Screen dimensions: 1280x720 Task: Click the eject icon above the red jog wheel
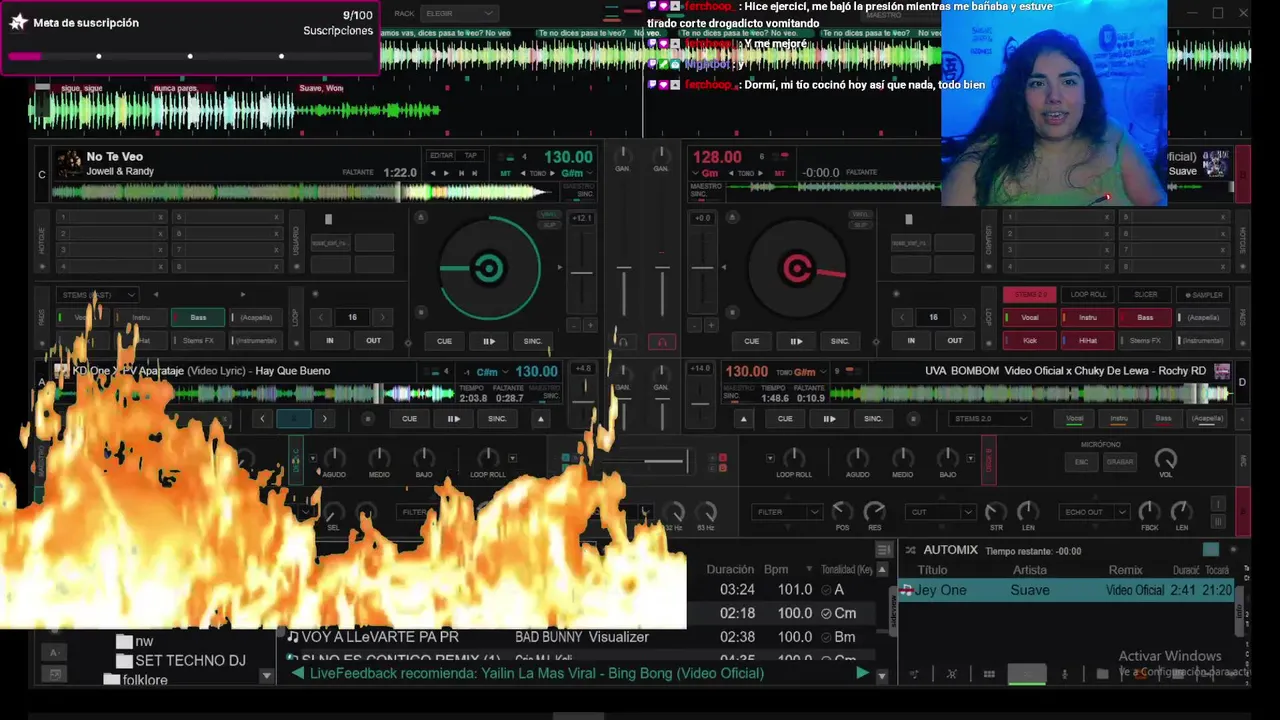(730, 217)
